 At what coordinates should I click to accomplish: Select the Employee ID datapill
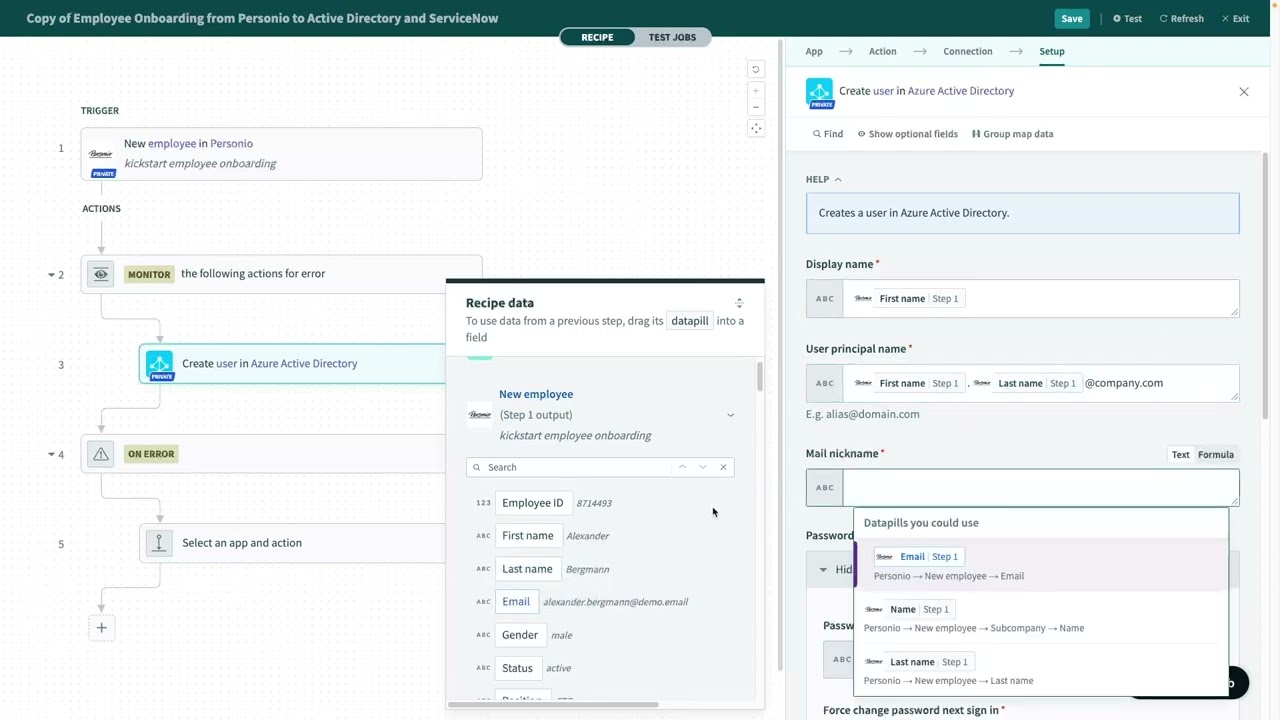tap(532, 503)
